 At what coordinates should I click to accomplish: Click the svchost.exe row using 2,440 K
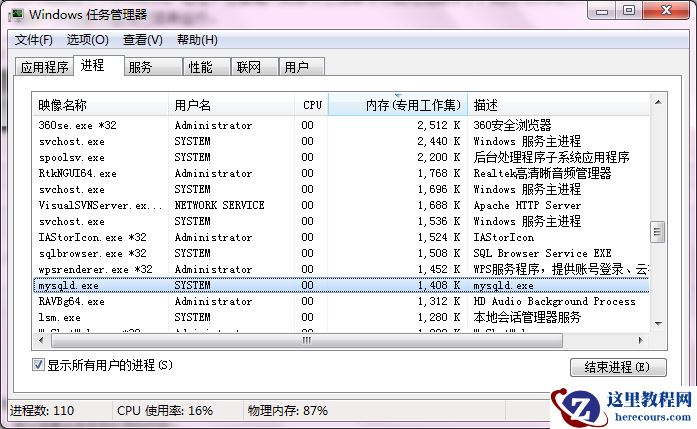tap(341, 141)
